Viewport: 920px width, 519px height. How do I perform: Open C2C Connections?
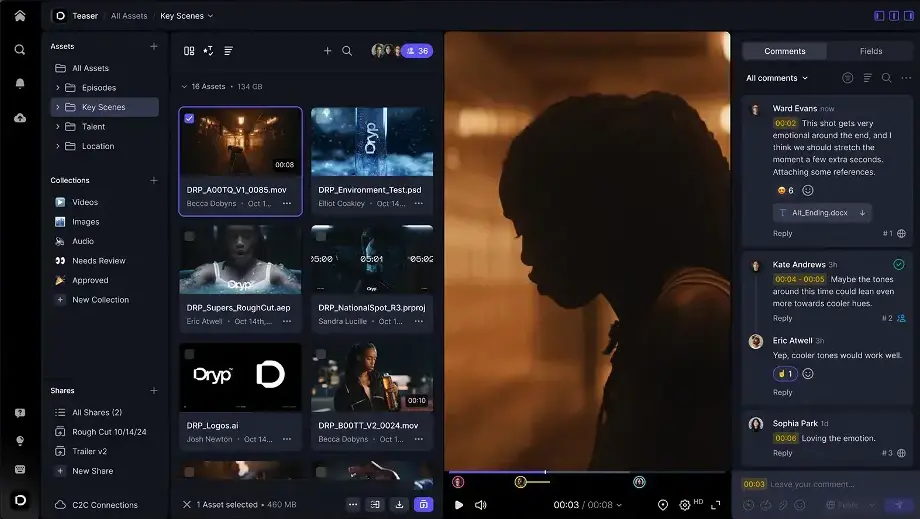(104, 505)
